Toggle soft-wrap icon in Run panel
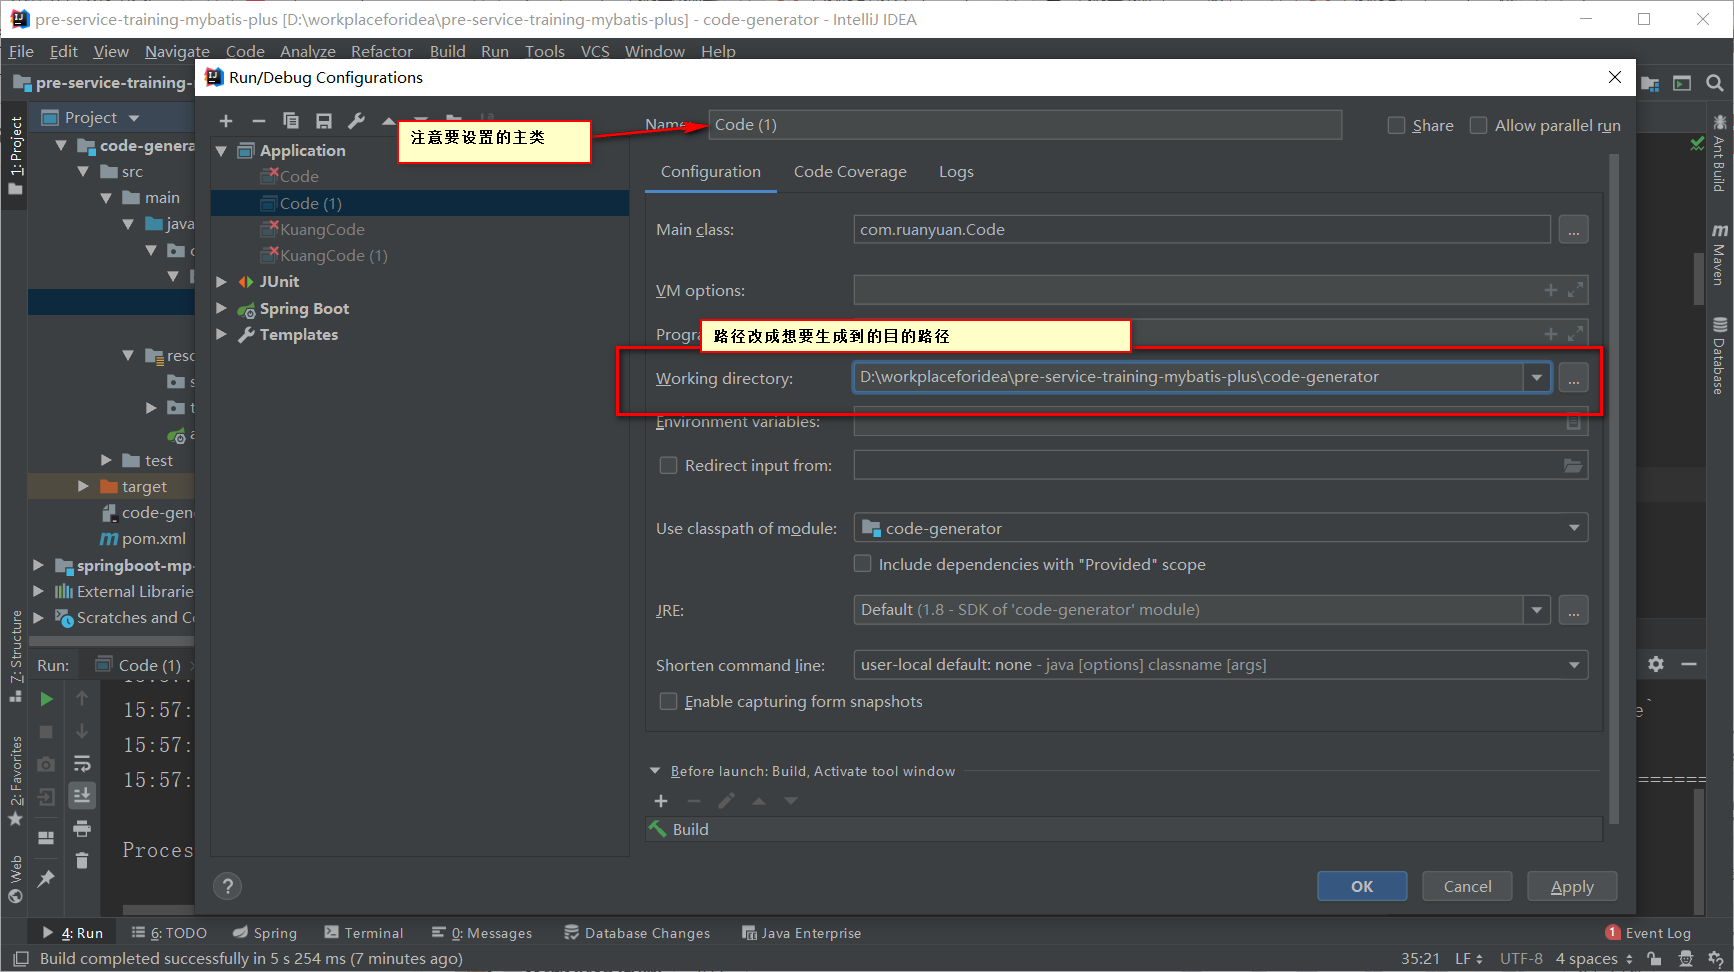1734x972 pixels. 82,764
